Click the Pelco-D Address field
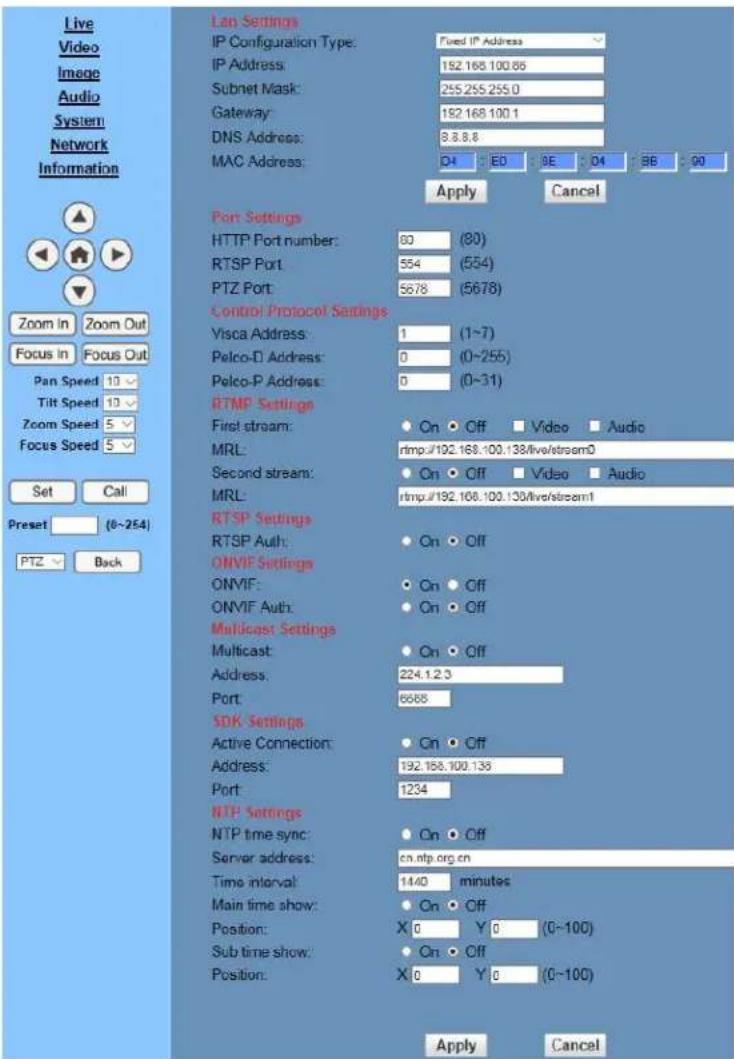Image resolution: width=734 pixels, height=1059 pixels. 424,357
